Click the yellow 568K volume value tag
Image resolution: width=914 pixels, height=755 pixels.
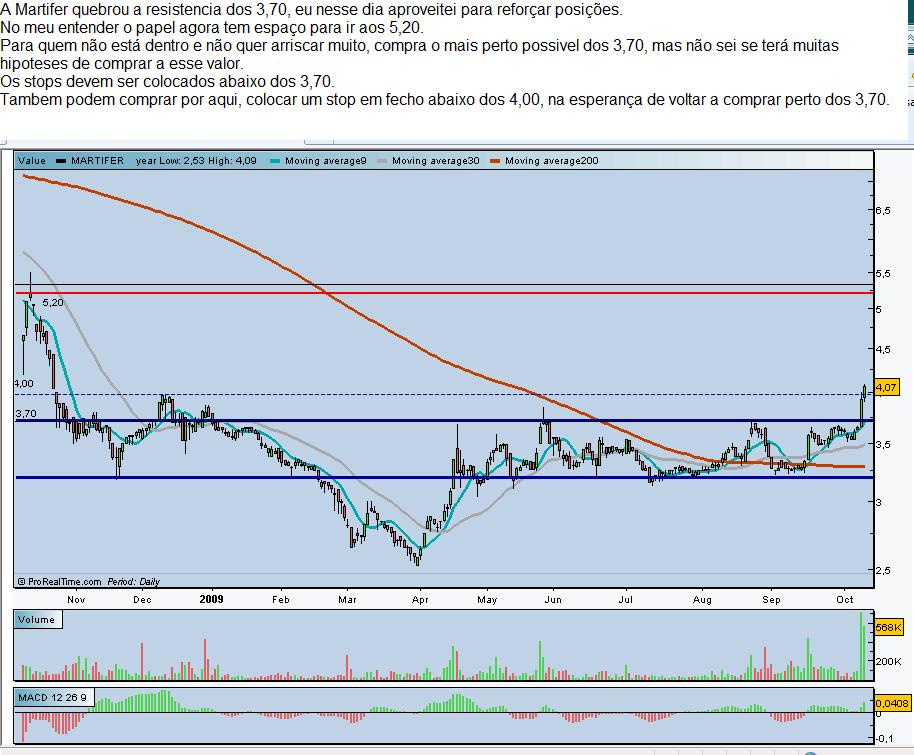(x=888, y=627)
